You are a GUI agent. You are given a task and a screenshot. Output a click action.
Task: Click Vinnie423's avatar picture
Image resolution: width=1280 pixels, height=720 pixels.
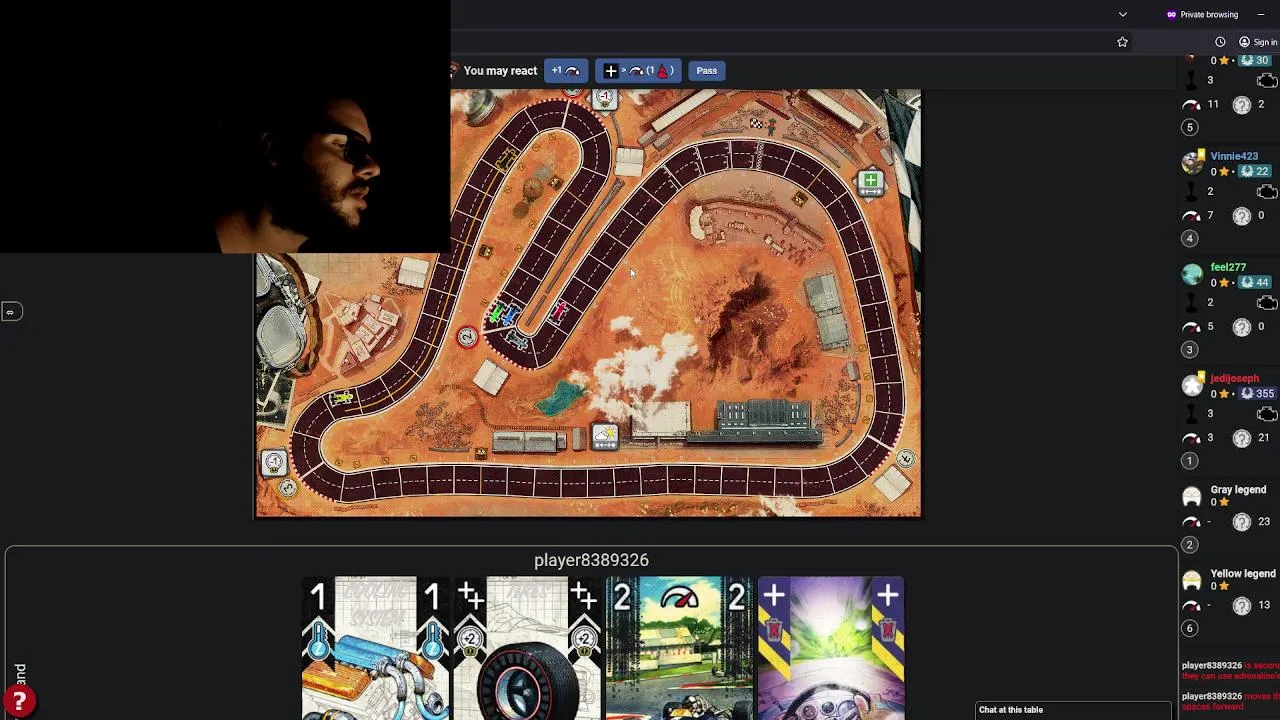tap(1191, 163)
